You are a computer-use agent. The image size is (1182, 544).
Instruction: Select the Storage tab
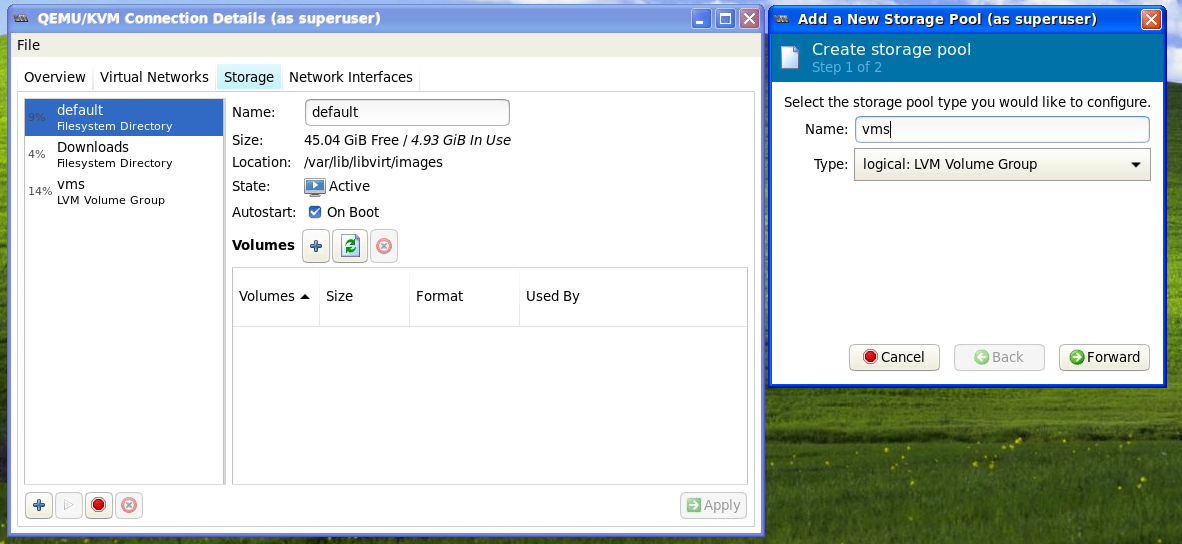pyautogui.click(x=249, y=77)
